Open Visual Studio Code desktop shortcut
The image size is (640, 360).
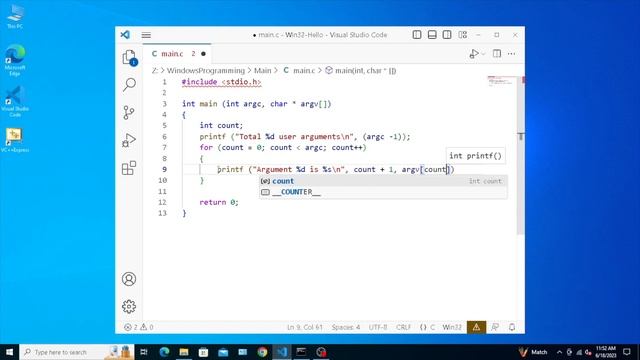click(15, 102)
